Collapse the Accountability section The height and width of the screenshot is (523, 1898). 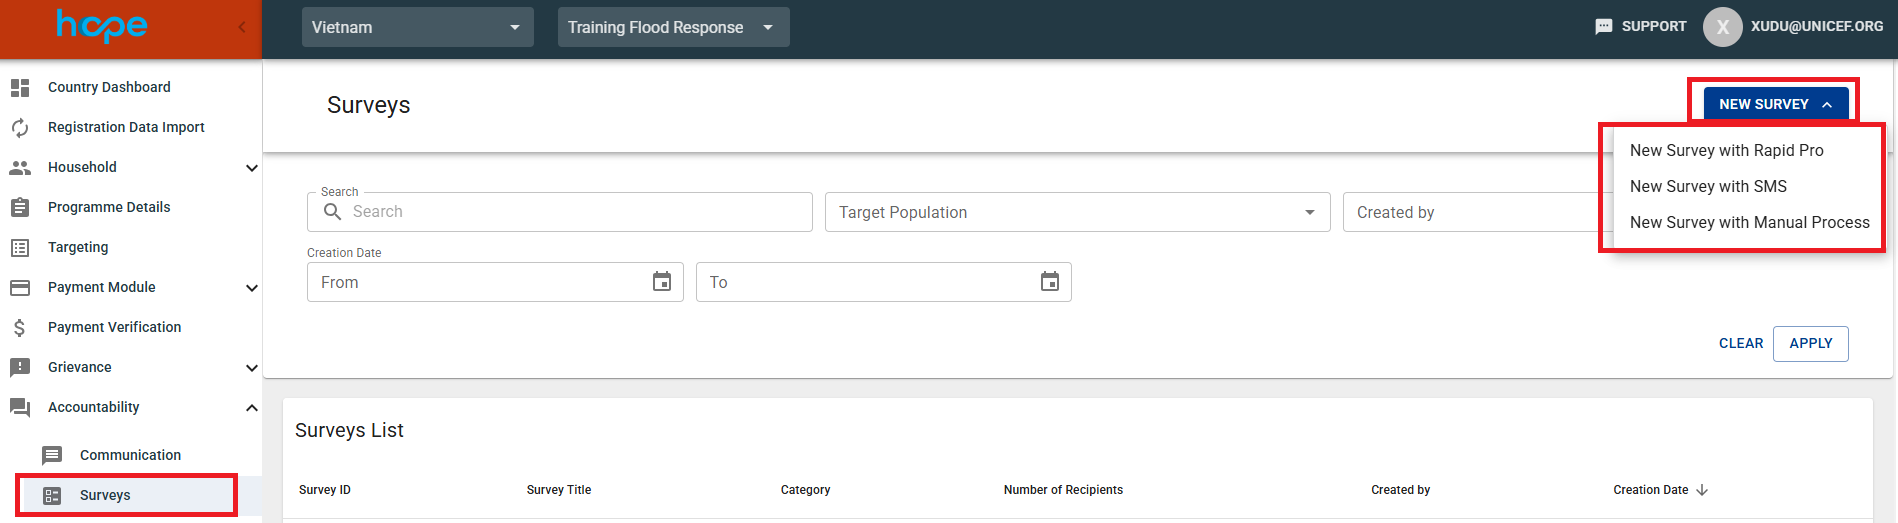pyautogui.click(x=251, y=408)
